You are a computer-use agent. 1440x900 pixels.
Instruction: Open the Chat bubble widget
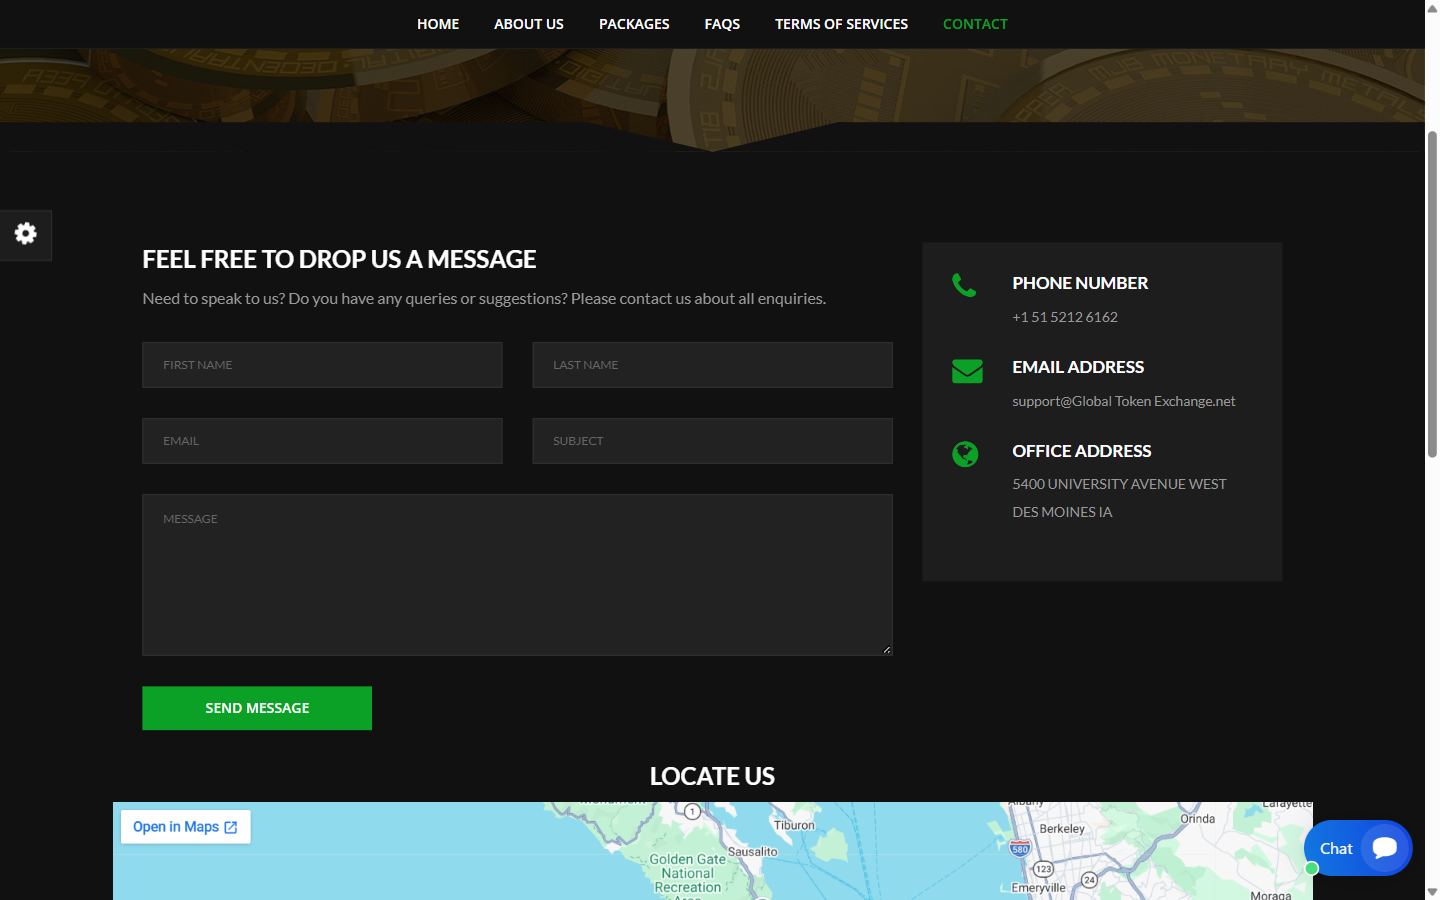[1358, 848]
